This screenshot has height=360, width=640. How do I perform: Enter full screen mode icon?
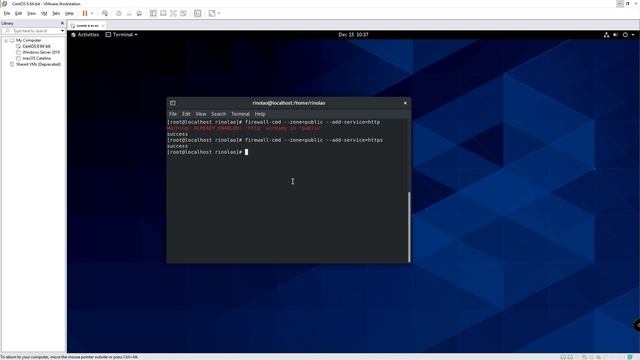173,13
